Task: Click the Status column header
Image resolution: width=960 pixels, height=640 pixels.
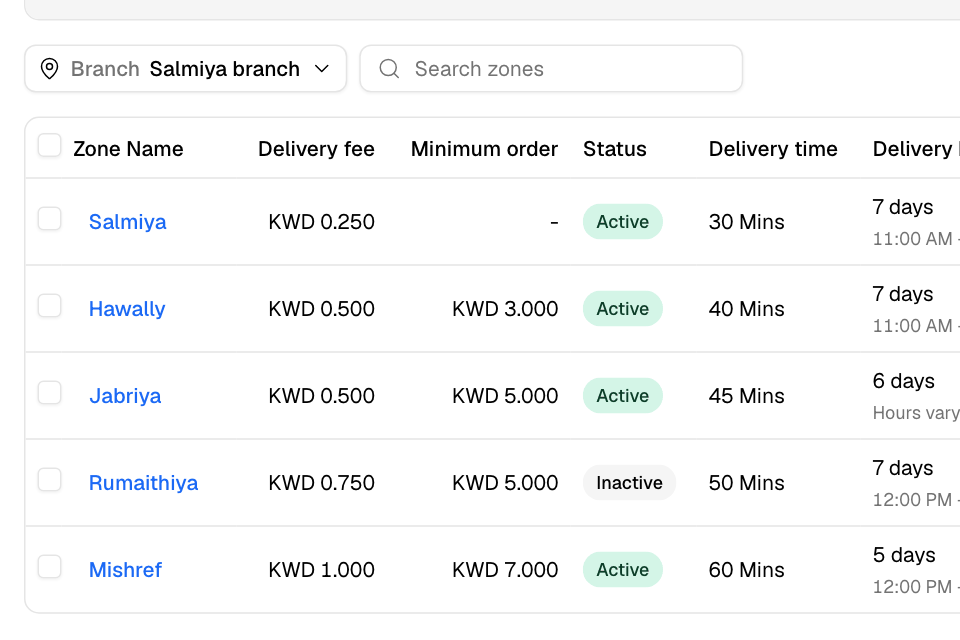Action: pos(615,149)
